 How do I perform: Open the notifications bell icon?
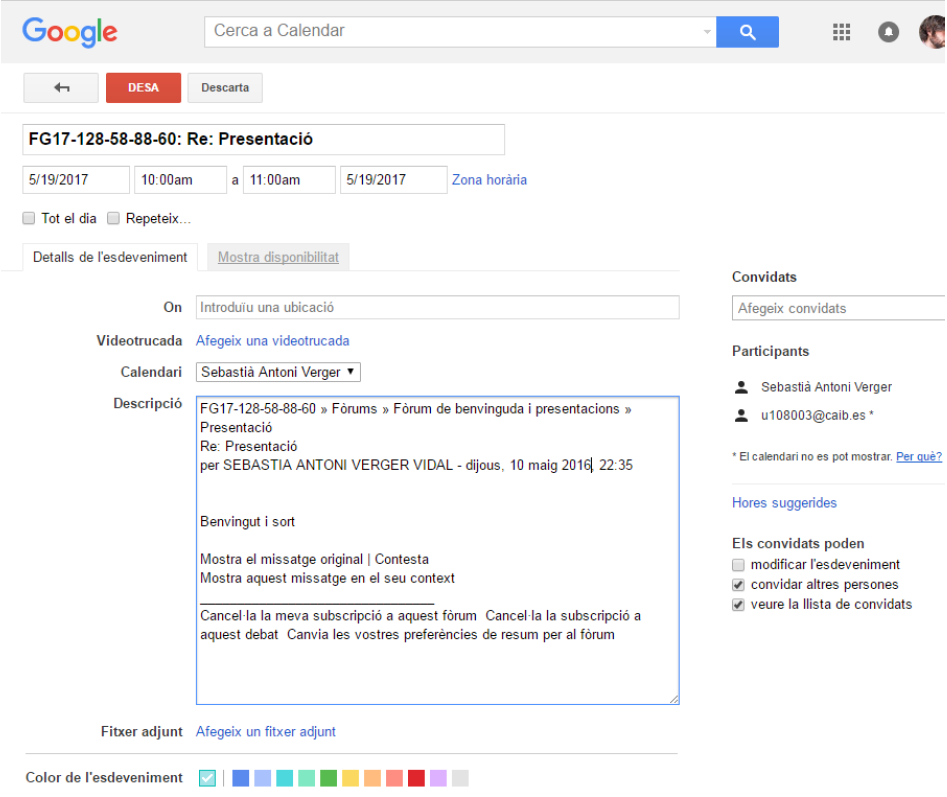click(x=888, y=32)
